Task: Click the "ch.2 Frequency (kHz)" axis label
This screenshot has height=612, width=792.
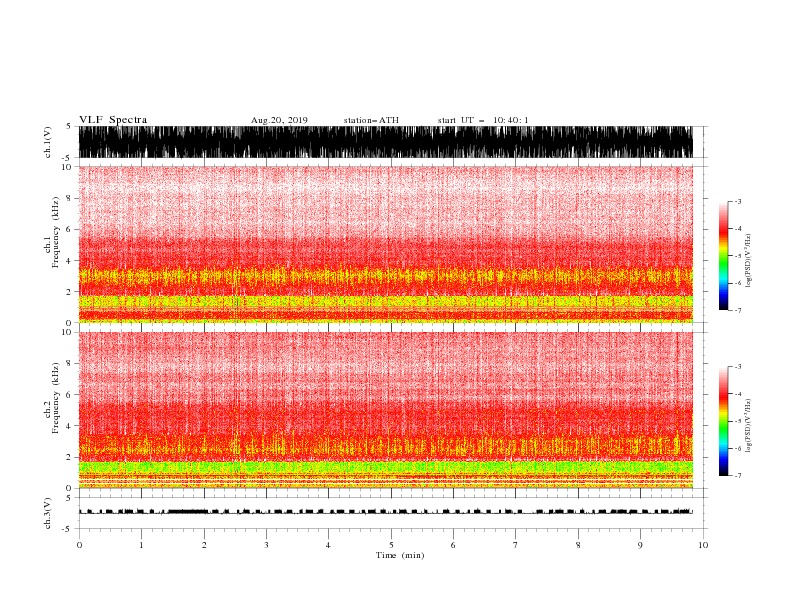Action: (x=52, y=398)
